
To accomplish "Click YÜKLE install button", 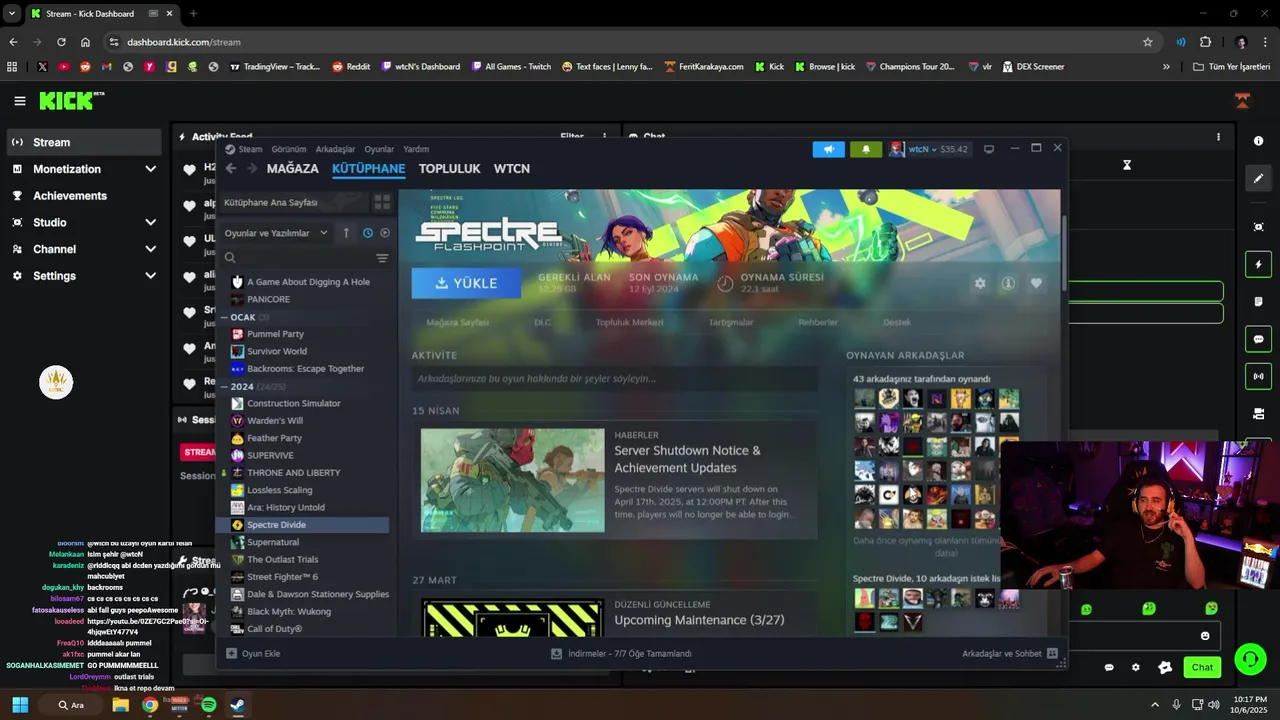I will [x=466, y=283].
